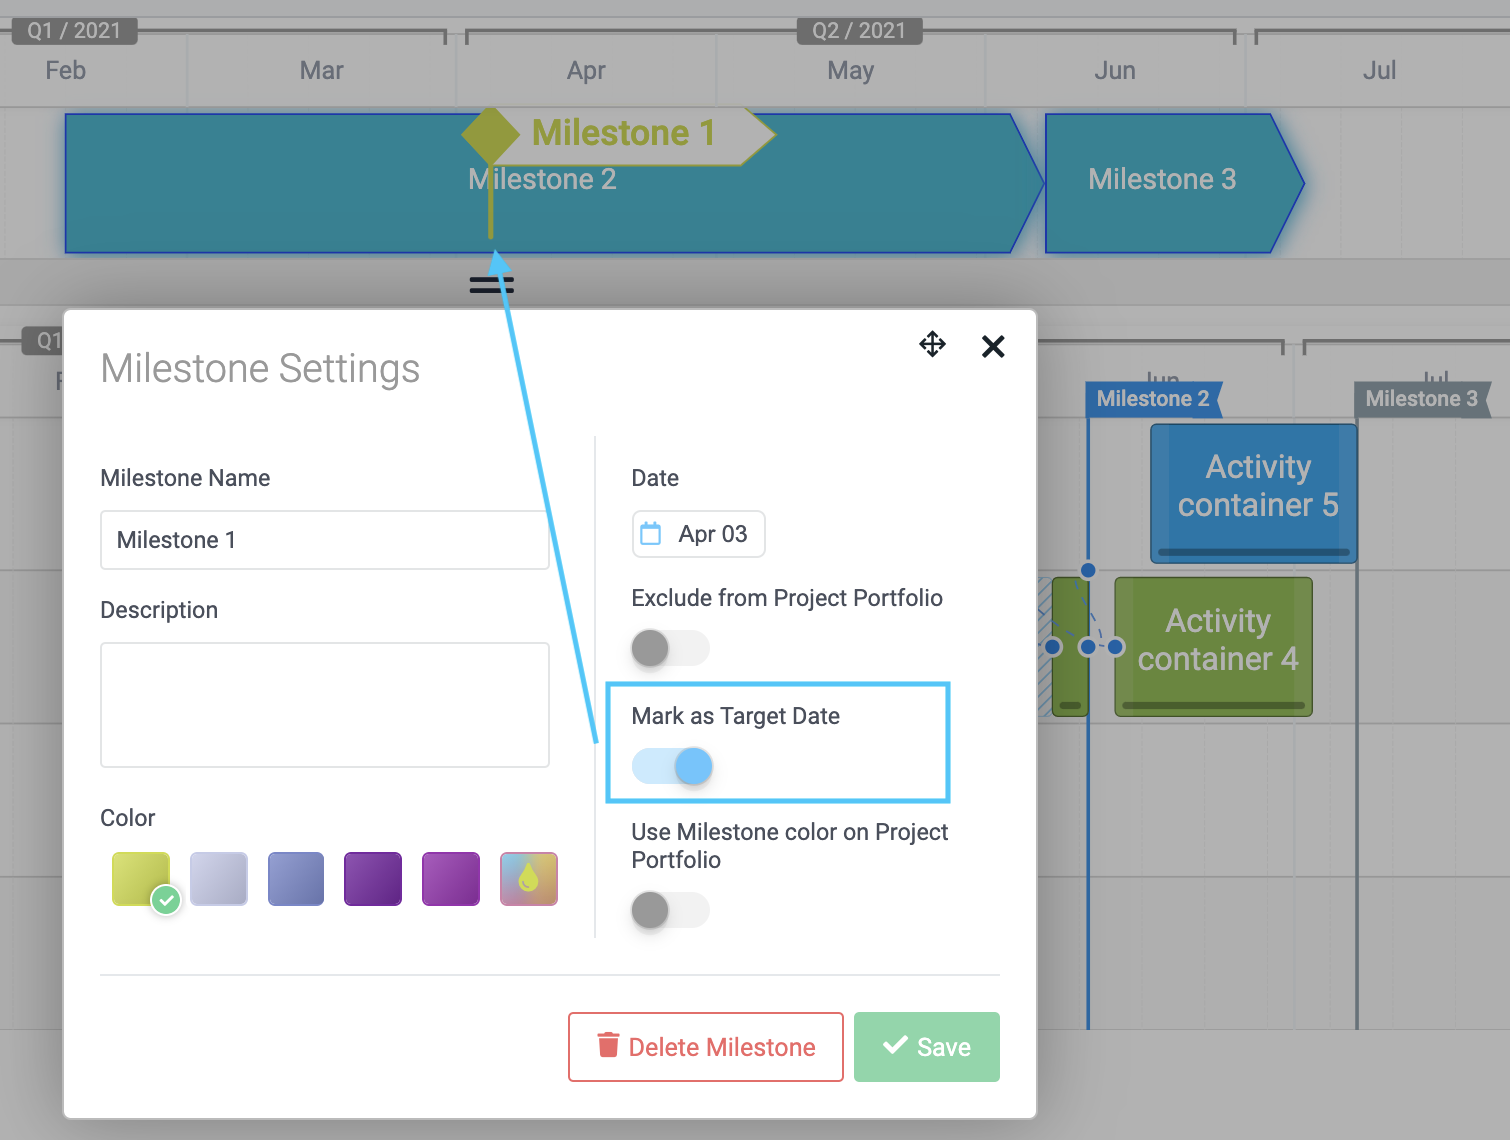Close the Milestone Settings dialog
The height and width of the screenshot is (1140, 1510).
point(993,347)
